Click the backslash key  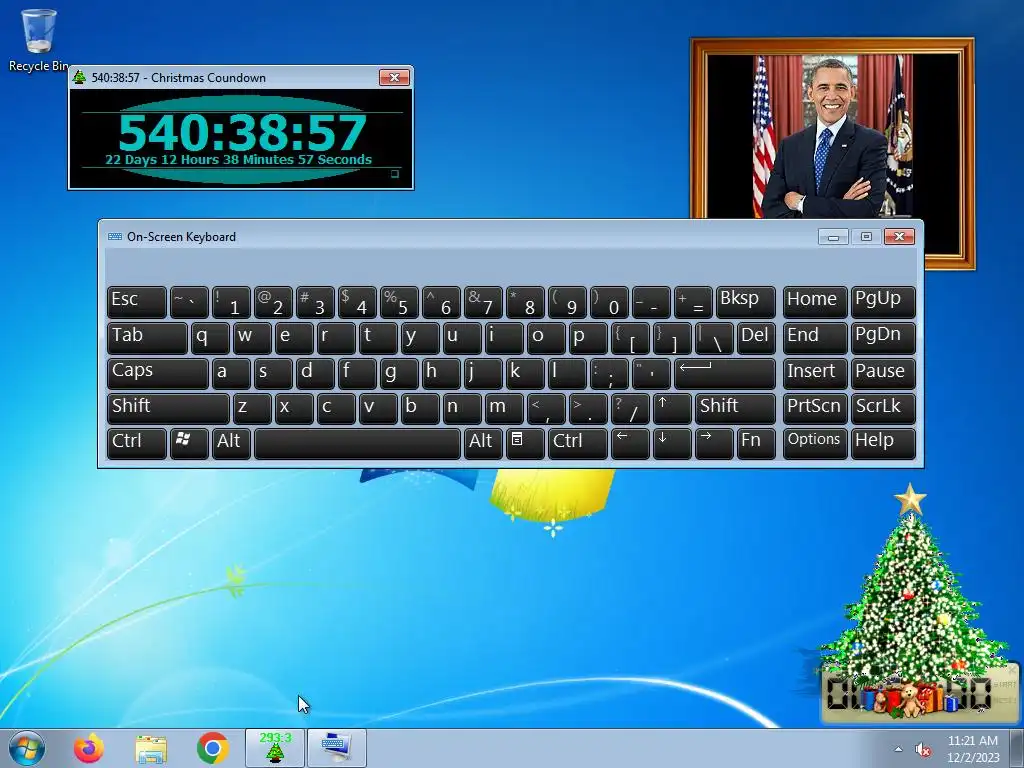tap(714, 338)
